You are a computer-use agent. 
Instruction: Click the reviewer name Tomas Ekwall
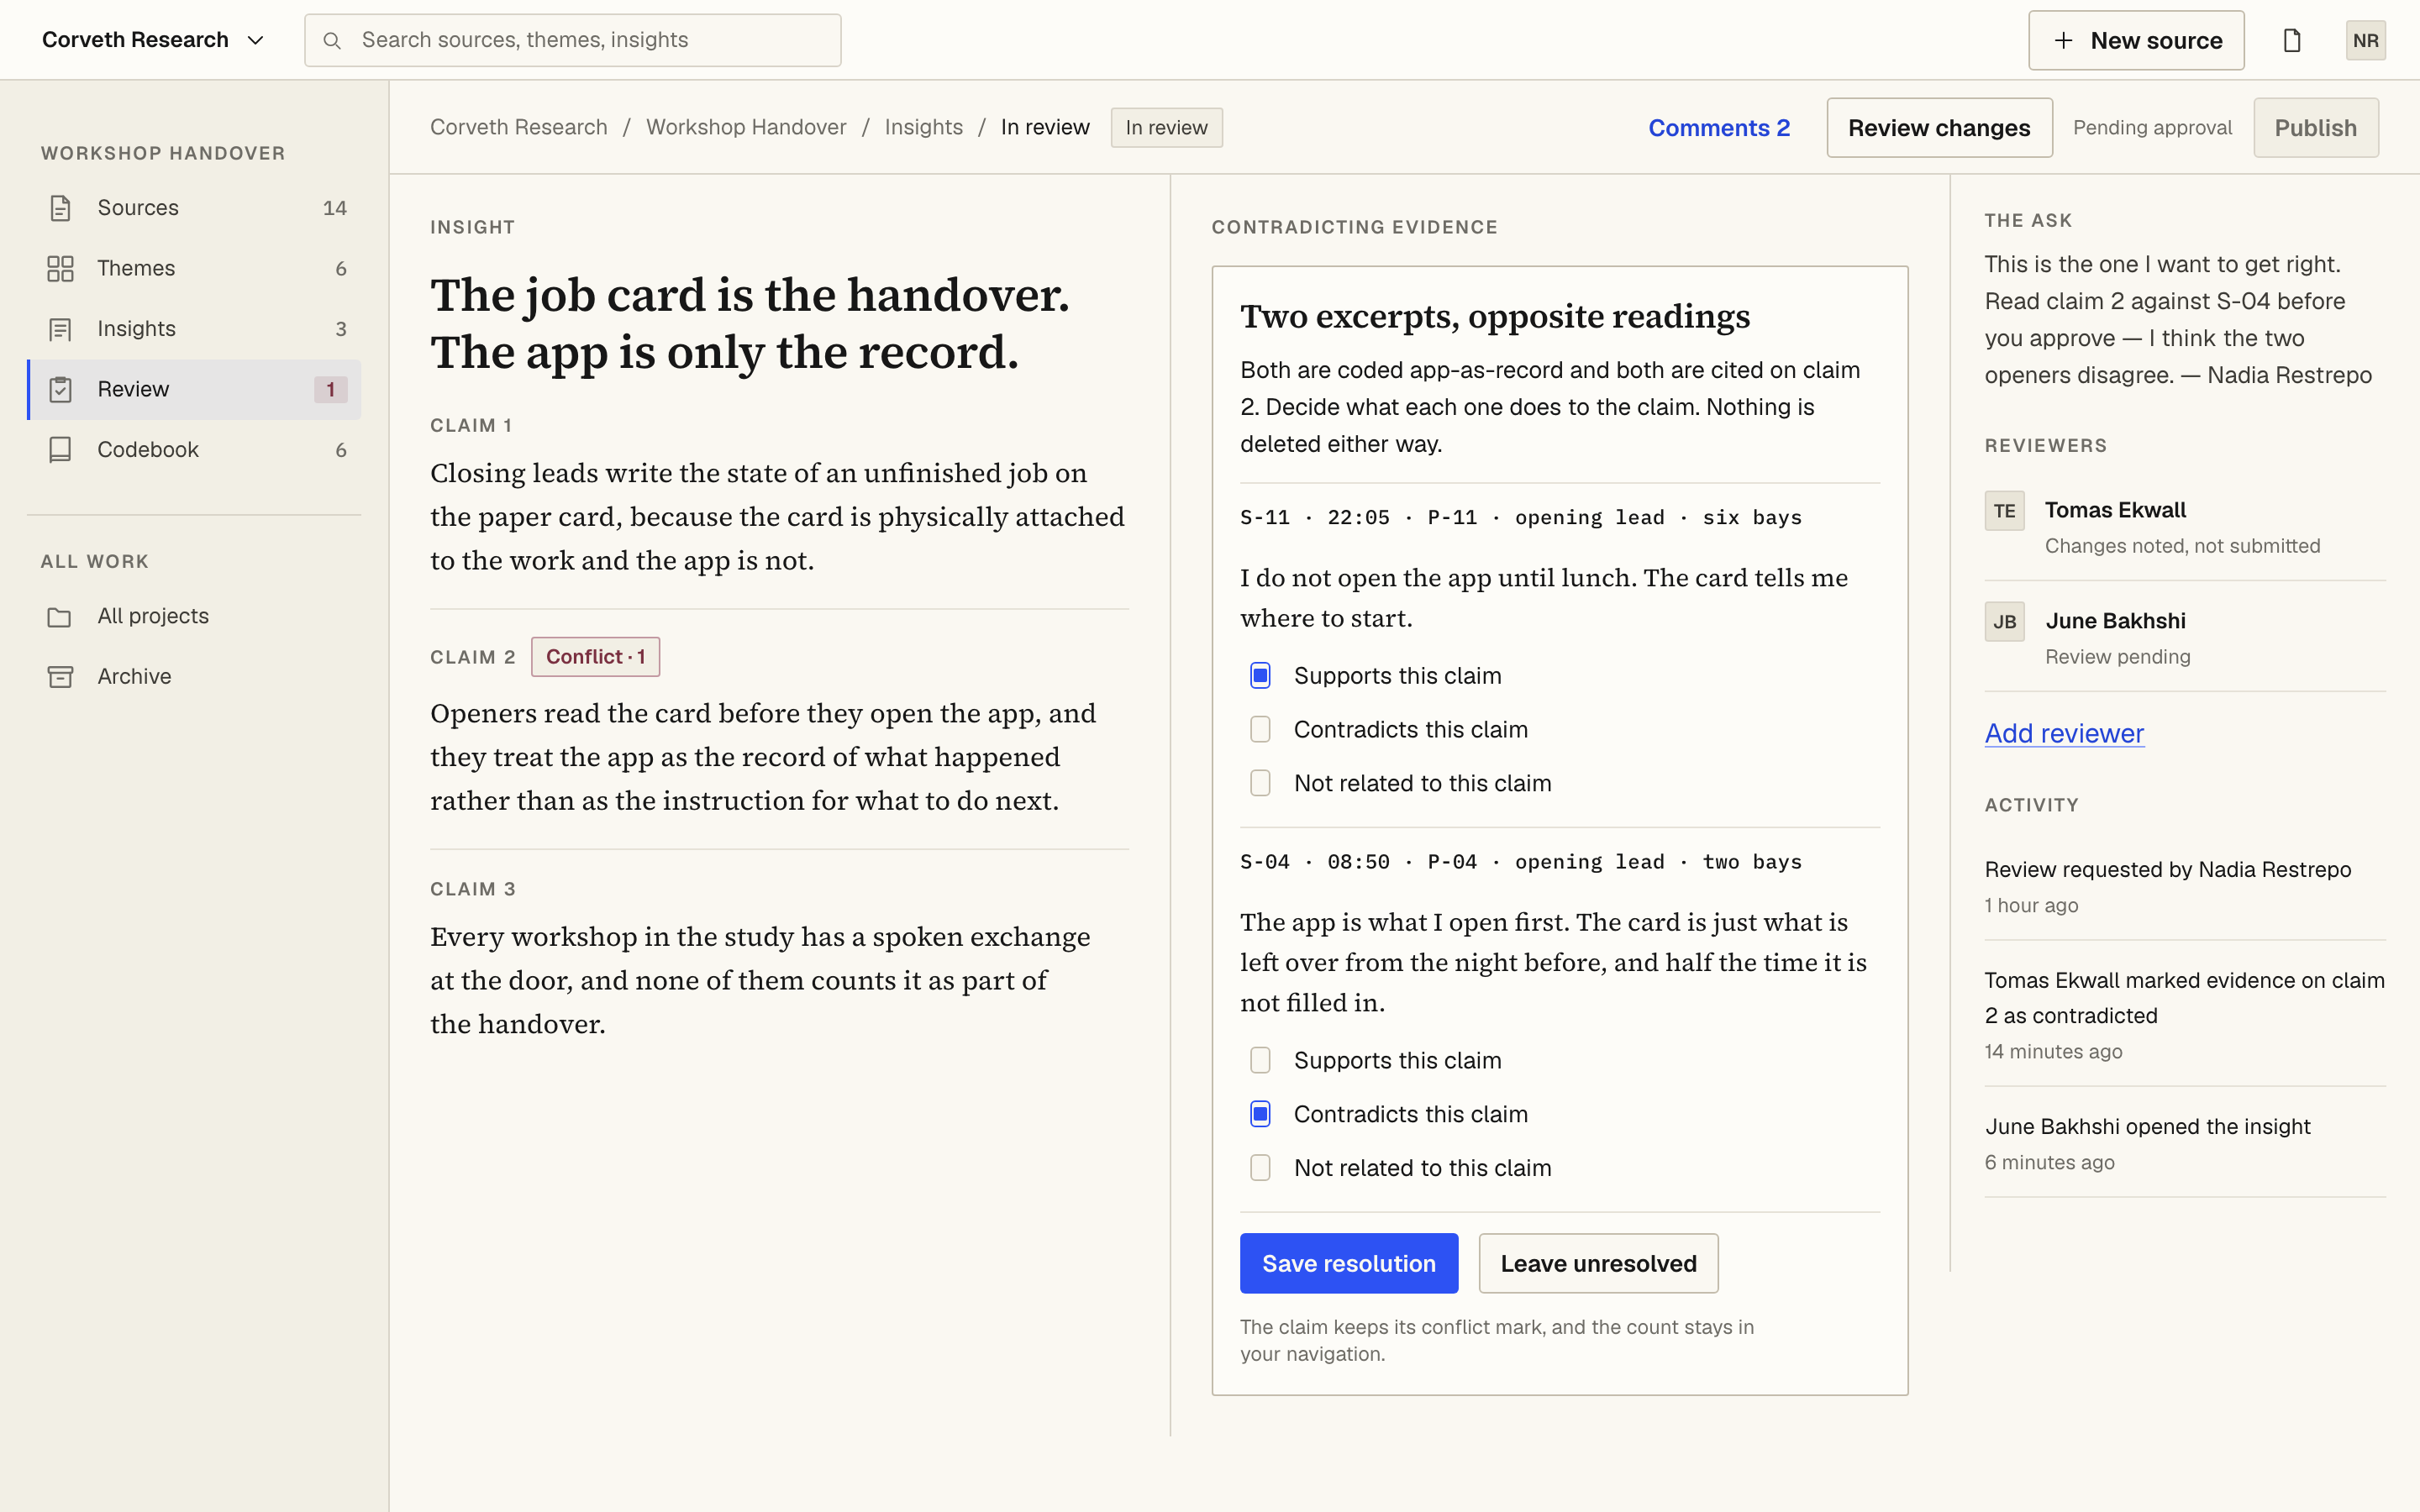click(x=2115, y=510)
